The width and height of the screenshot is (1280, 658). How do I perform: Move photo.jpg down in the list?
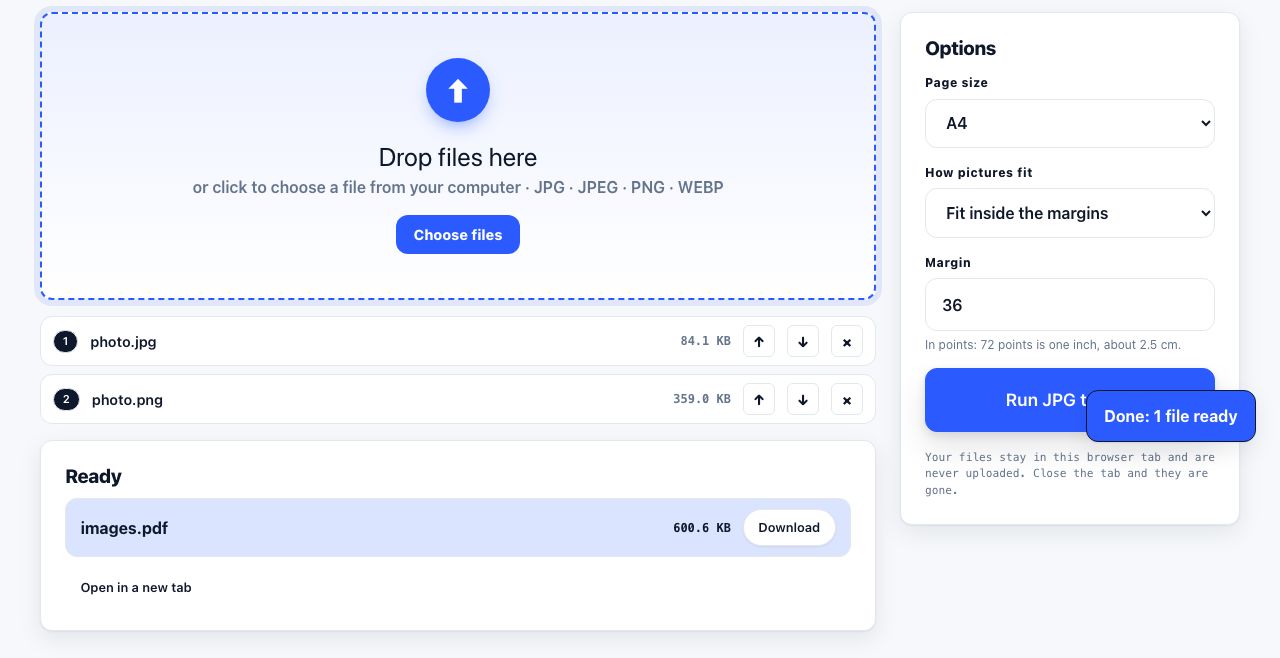coord(803,341)
